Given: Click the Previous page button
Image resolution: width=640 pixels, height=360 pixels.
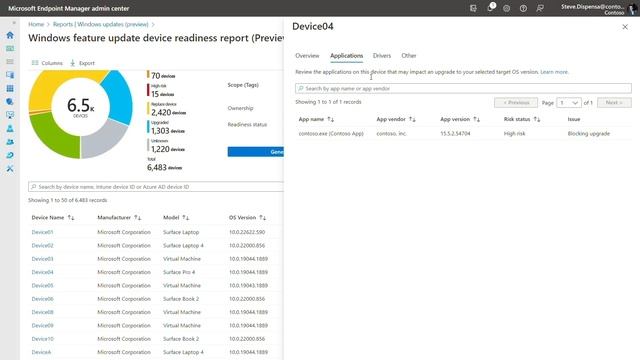Looking at the screenshot, I should (x=516, y=102).
